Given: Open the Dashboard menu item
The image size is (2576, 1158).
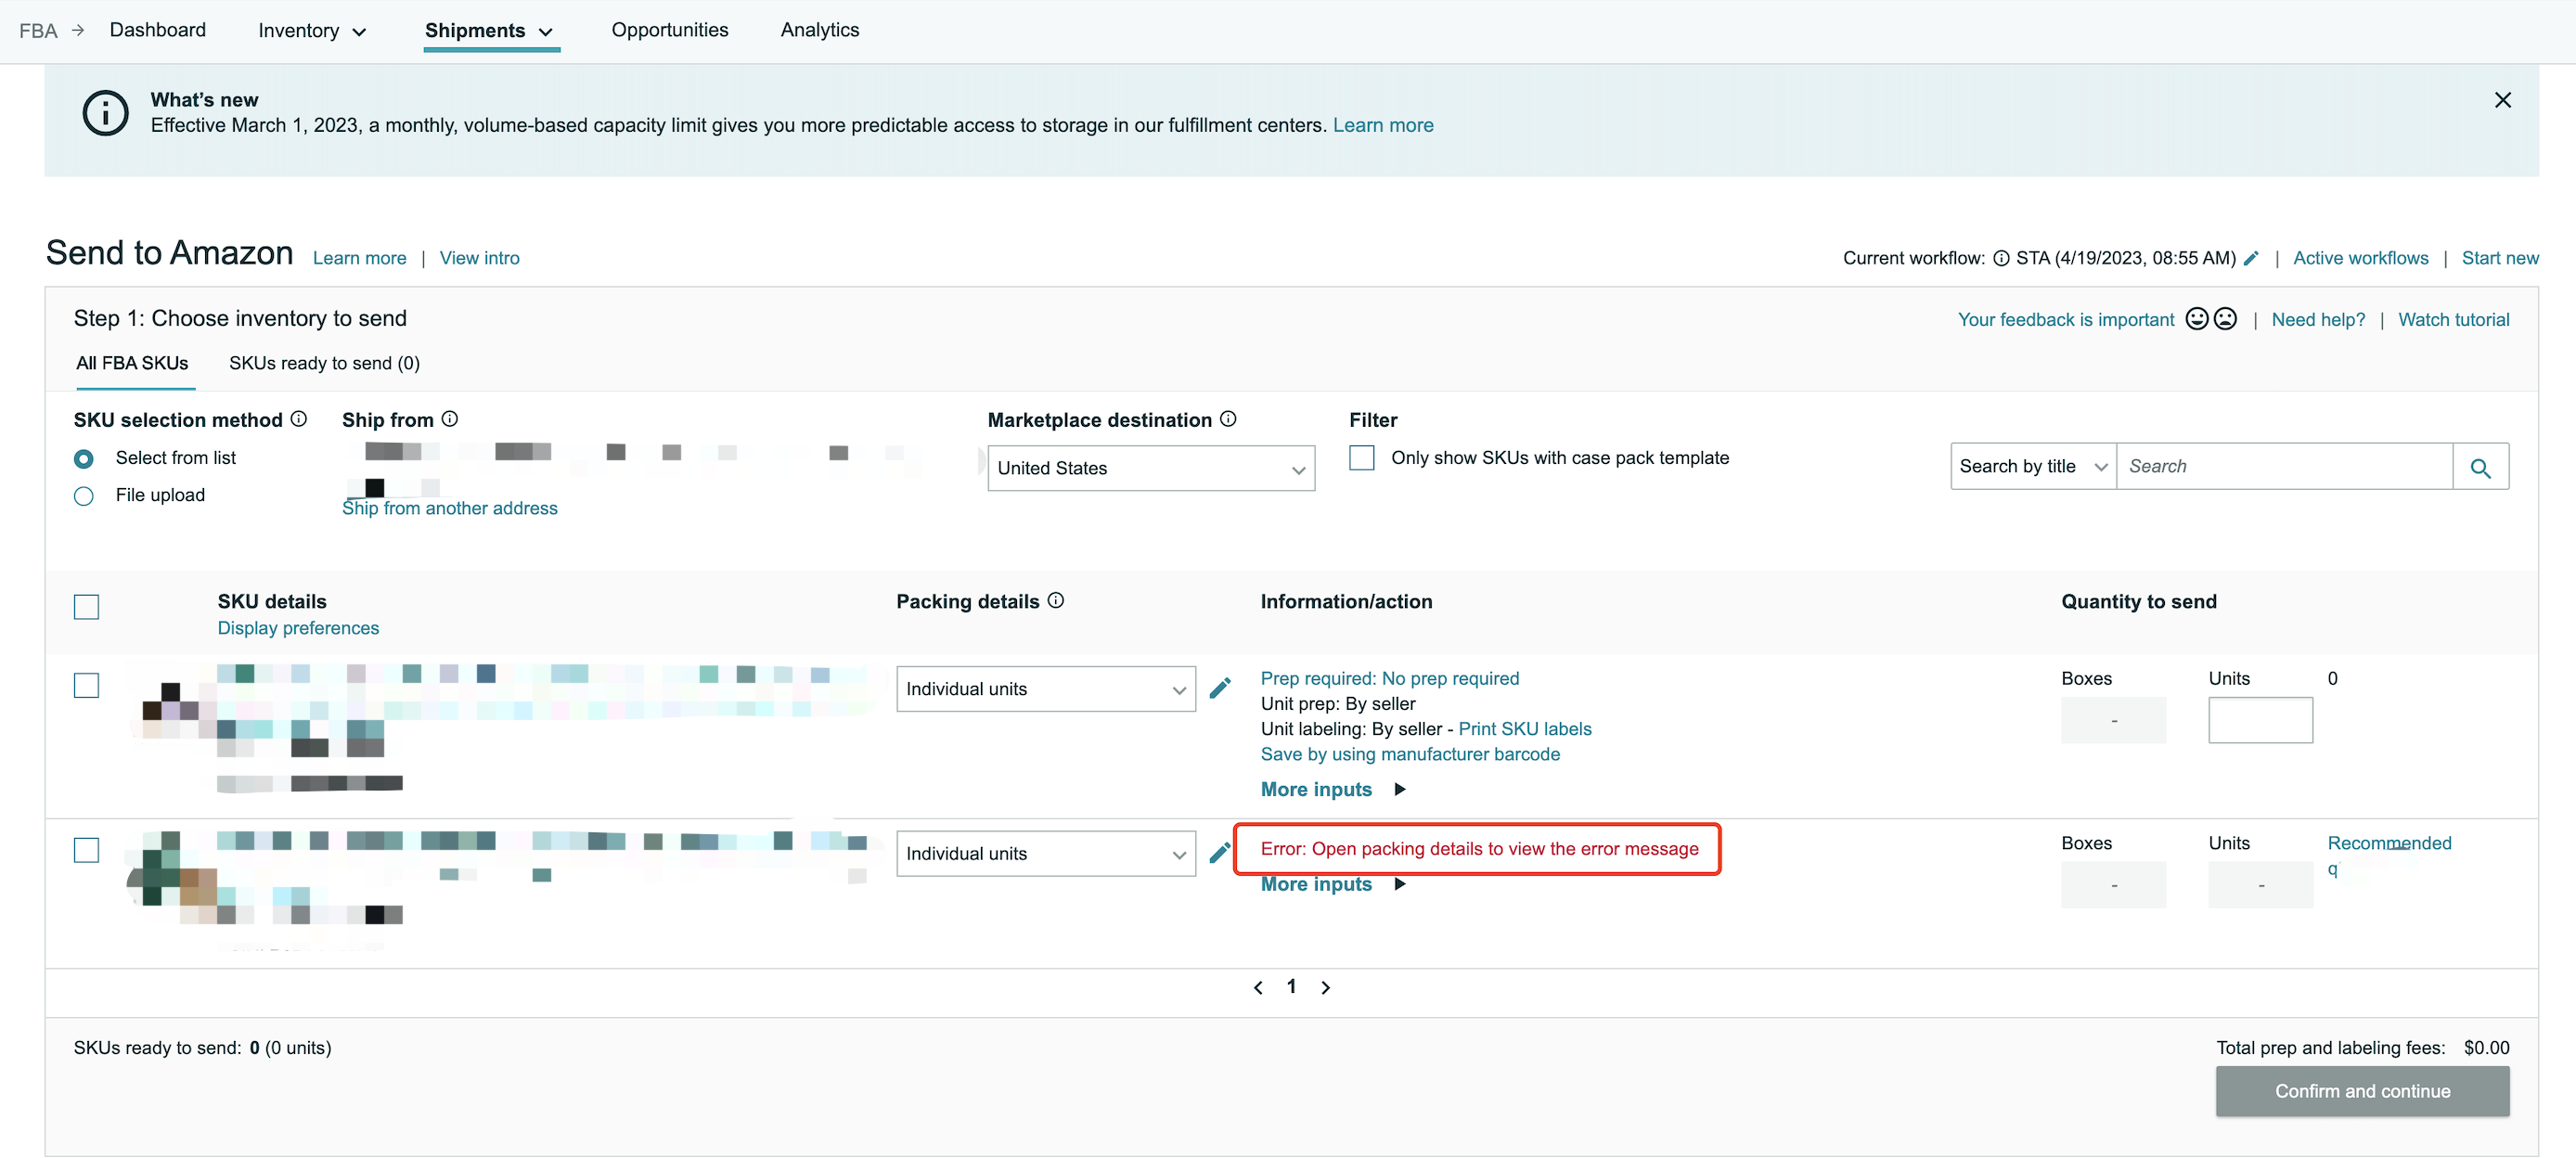Looking at the screenshot, I should 158,30.
